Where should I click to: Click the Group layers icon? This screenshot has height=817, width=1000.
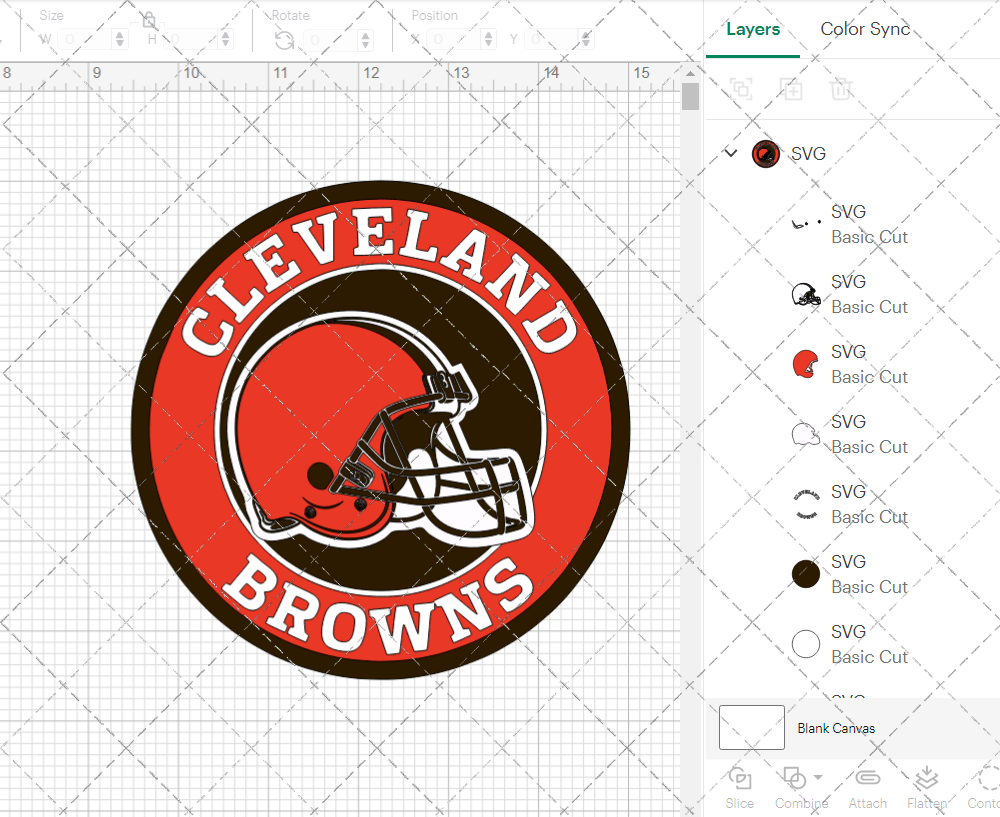[x=741, y=89]
